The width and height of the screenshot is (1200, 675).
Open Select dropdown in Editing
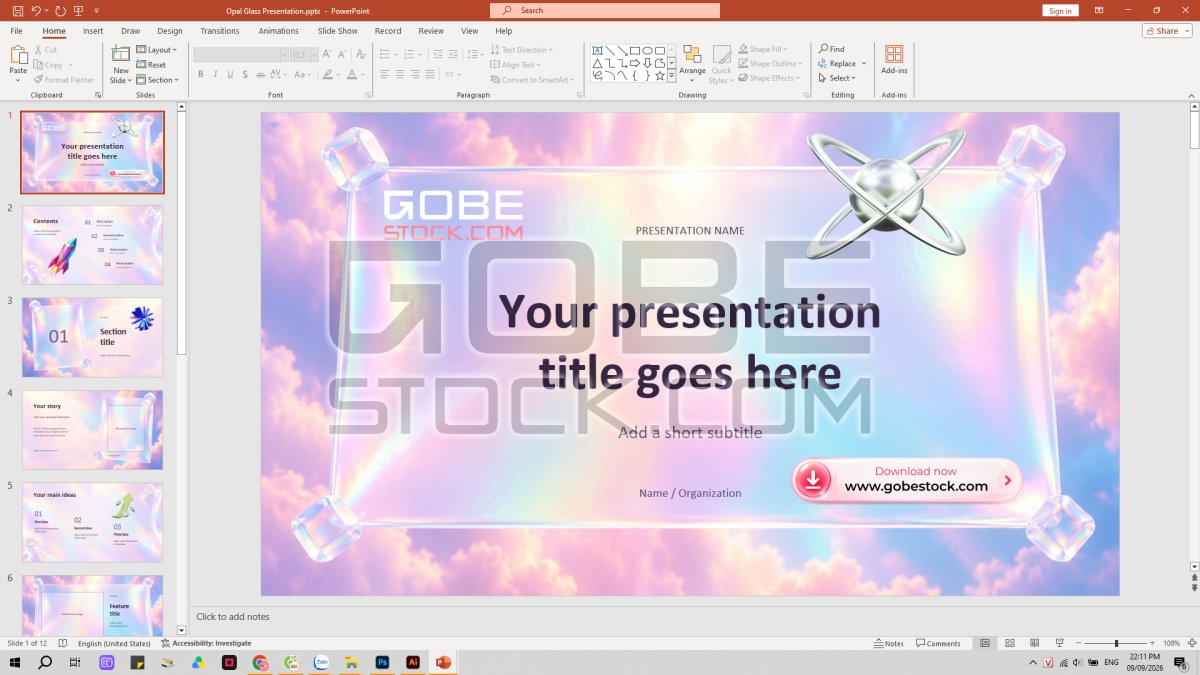tap(837, 78)
